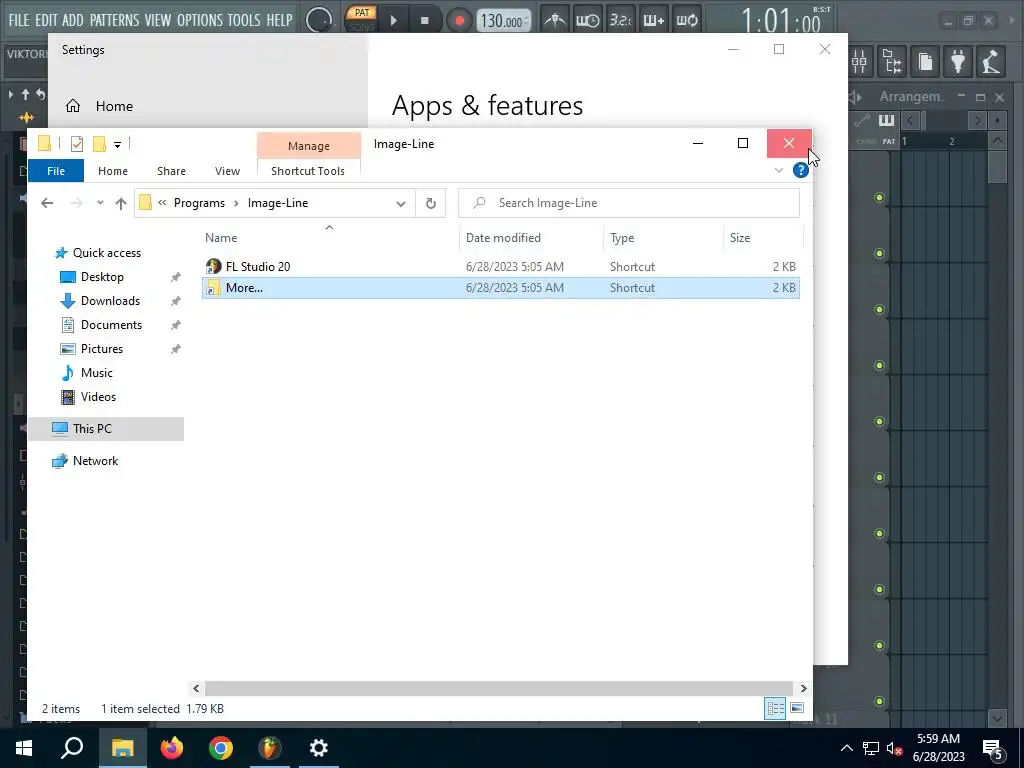Toggle PAT/SONG mode switch in FL Studio
This screenshot has width=1024, height=768.
(362, 20)
